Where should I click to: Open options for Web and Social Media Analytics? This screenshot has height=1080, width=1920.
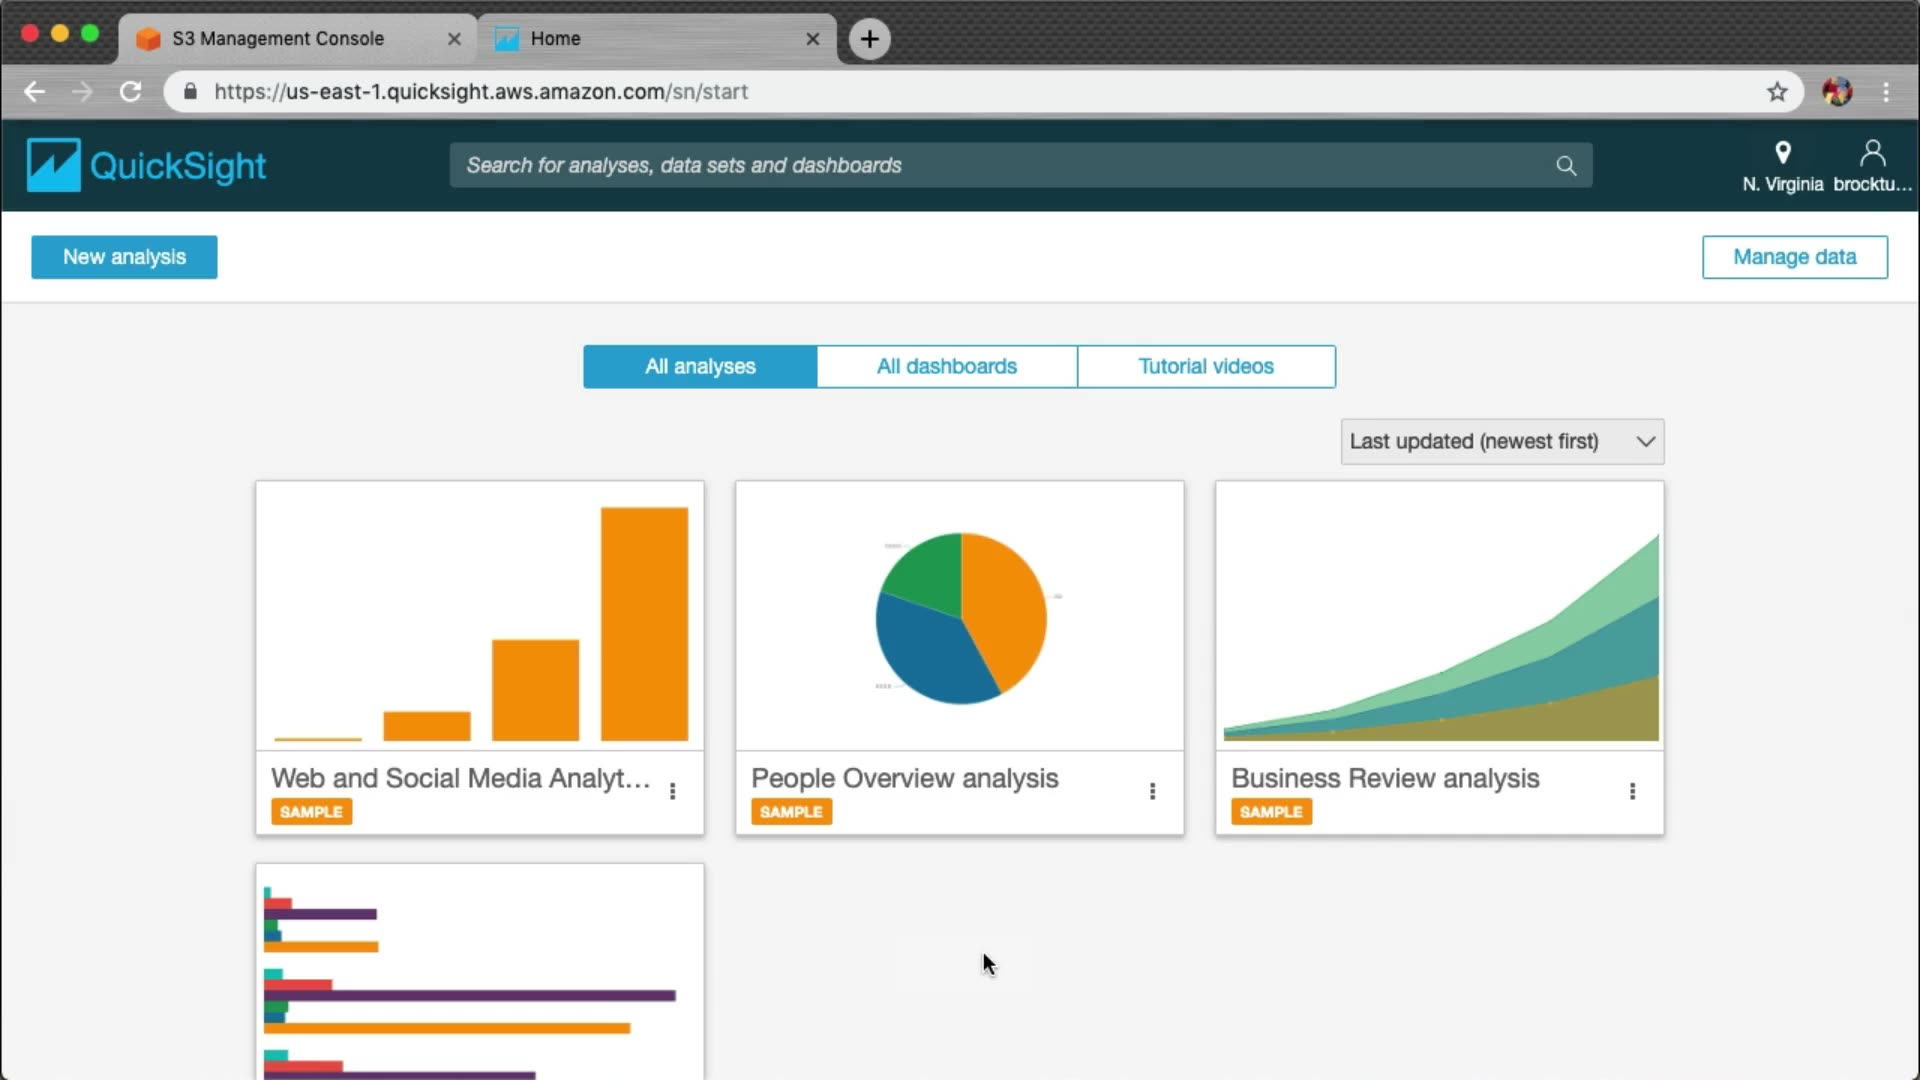click(672, 791)
